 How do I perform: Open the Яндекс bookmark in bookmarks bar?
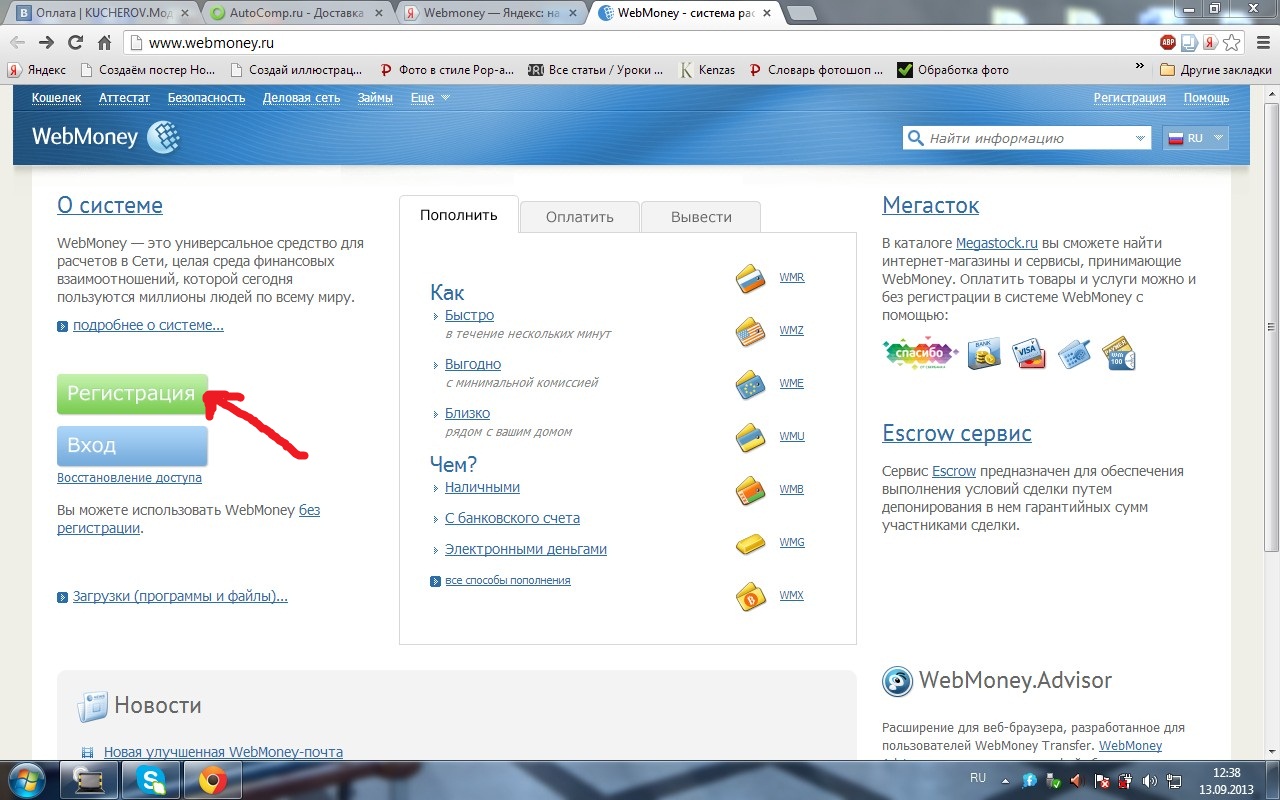pyautogui.click(x=38, y=70)
